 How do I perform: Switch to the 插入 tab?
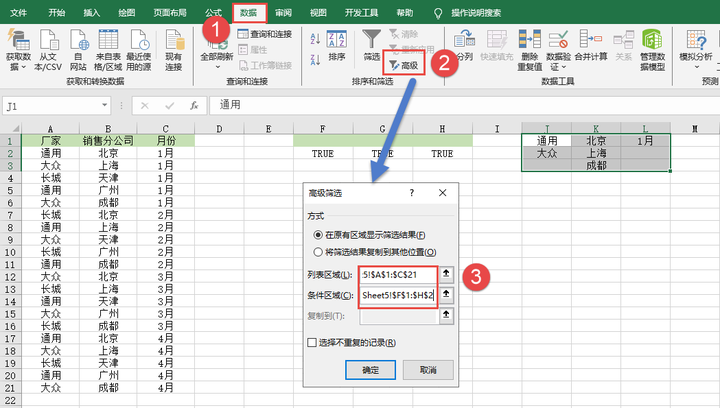[x=91, y=13]
